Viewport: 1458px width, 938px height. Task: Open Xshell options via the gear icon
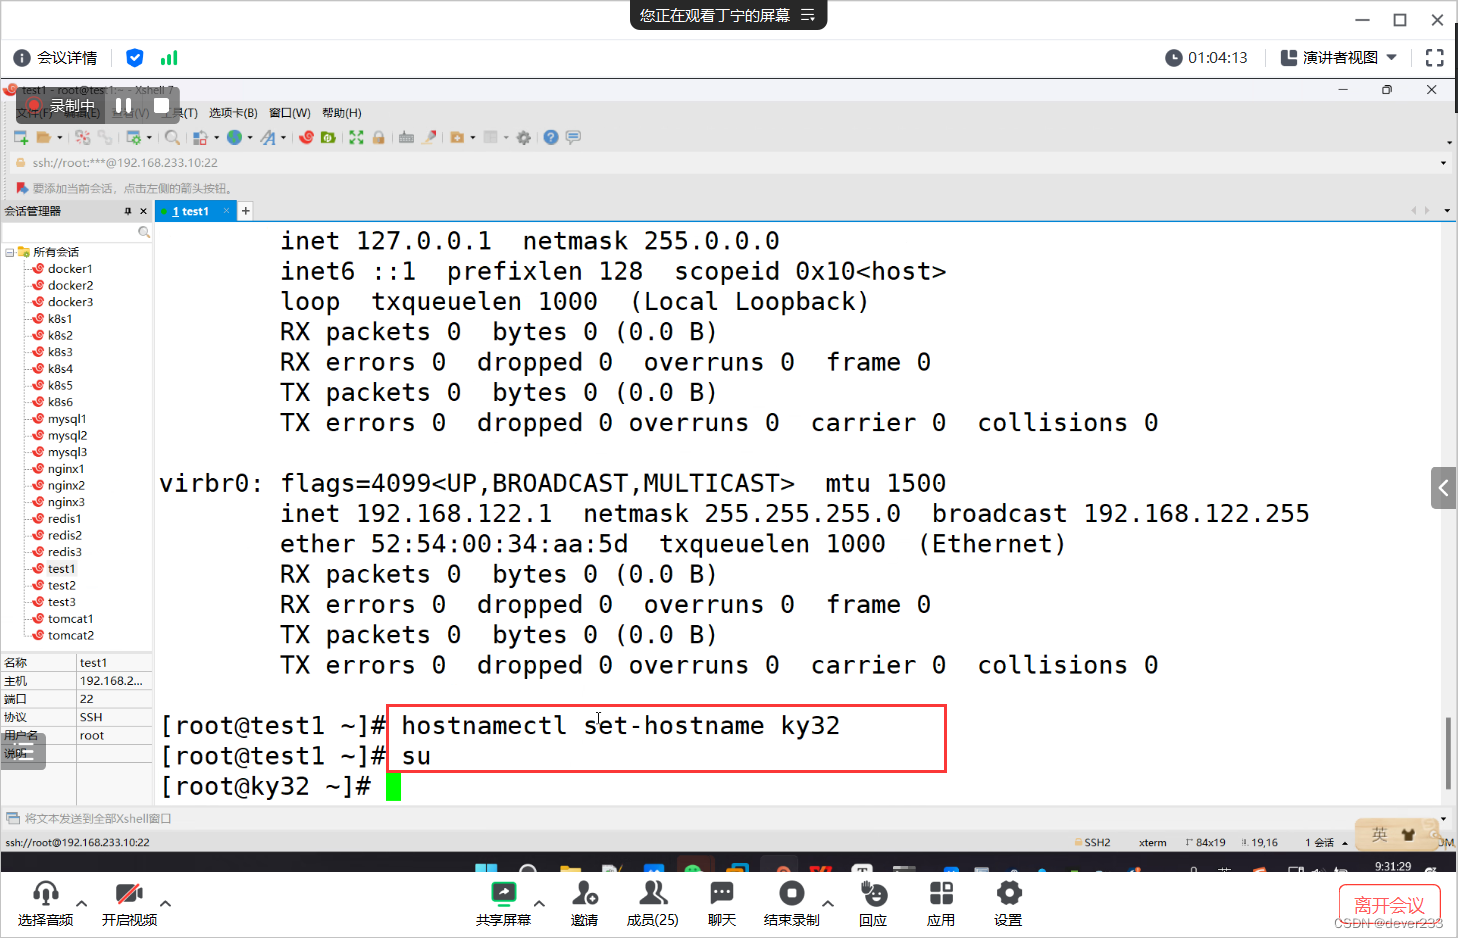coord(523,137)
